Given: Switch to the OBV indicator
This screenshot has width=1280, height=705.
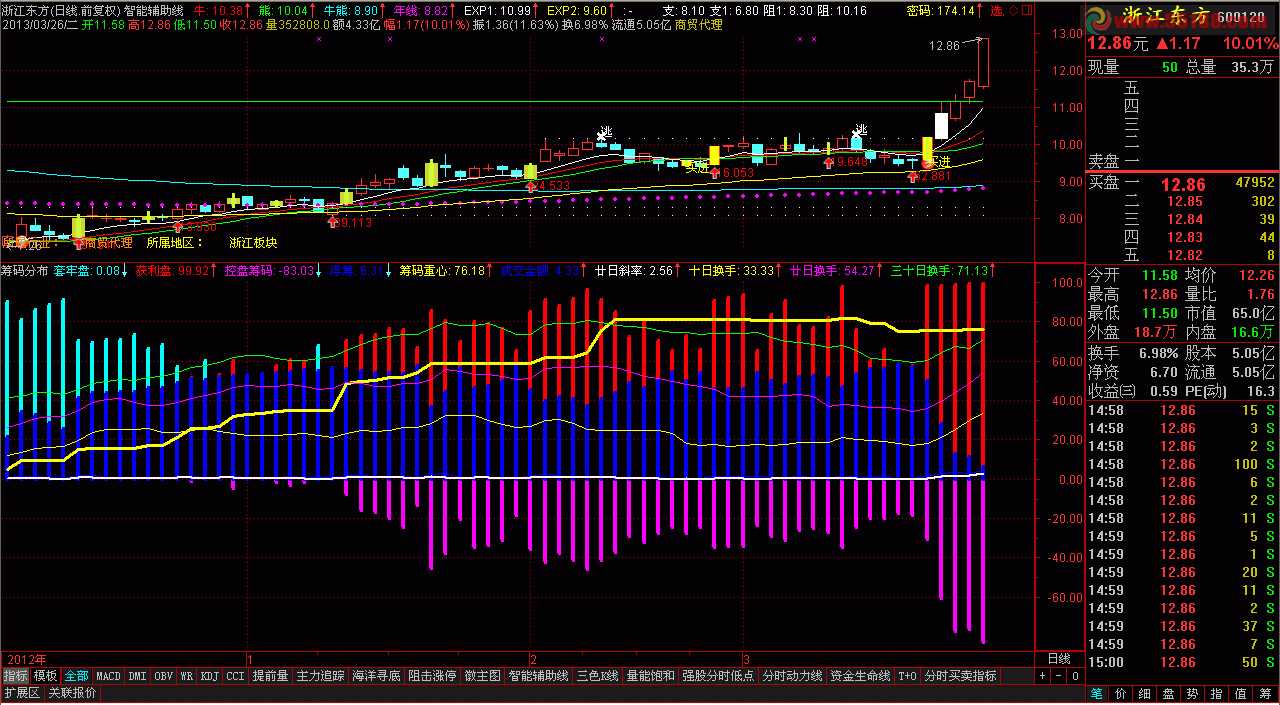Looking at the screenshot, I should pyautogui.click(x=164, y=676).
